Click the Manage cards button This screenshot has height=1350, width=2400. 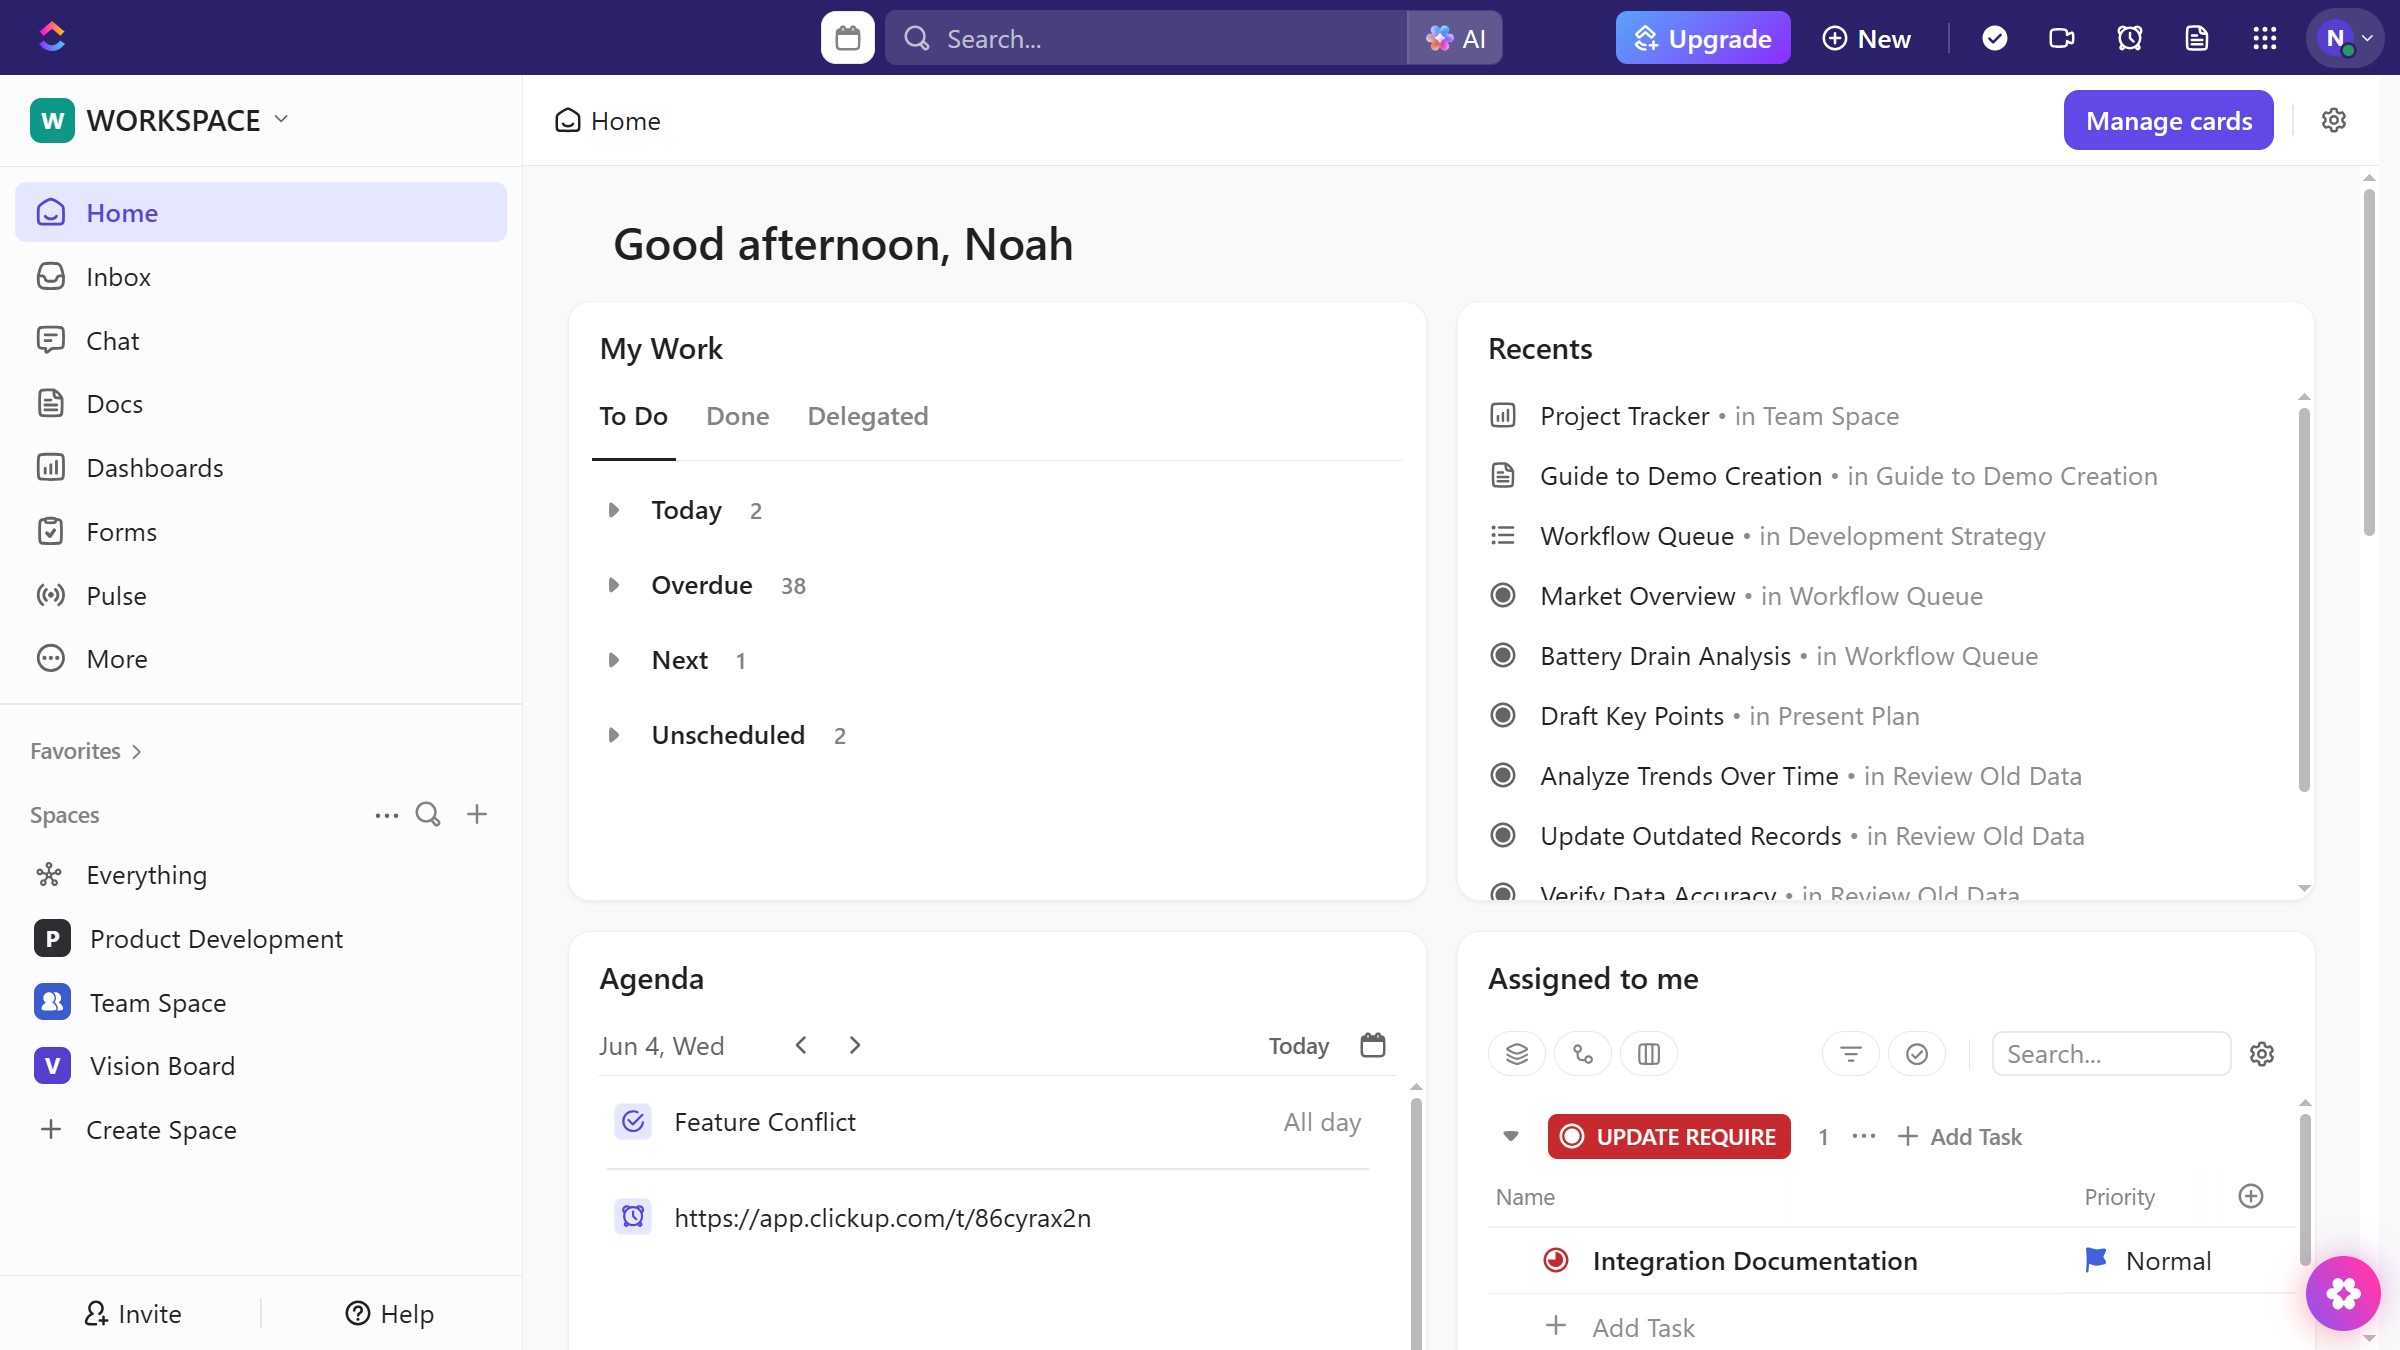(x=2168, y=120)
